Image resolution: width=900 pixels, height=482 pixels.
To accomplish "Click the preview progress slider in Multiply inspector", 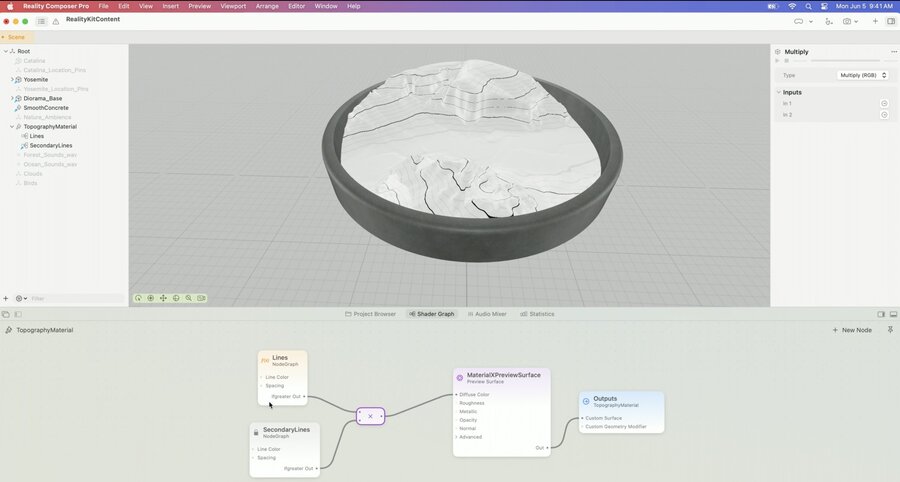I will 845,60.
